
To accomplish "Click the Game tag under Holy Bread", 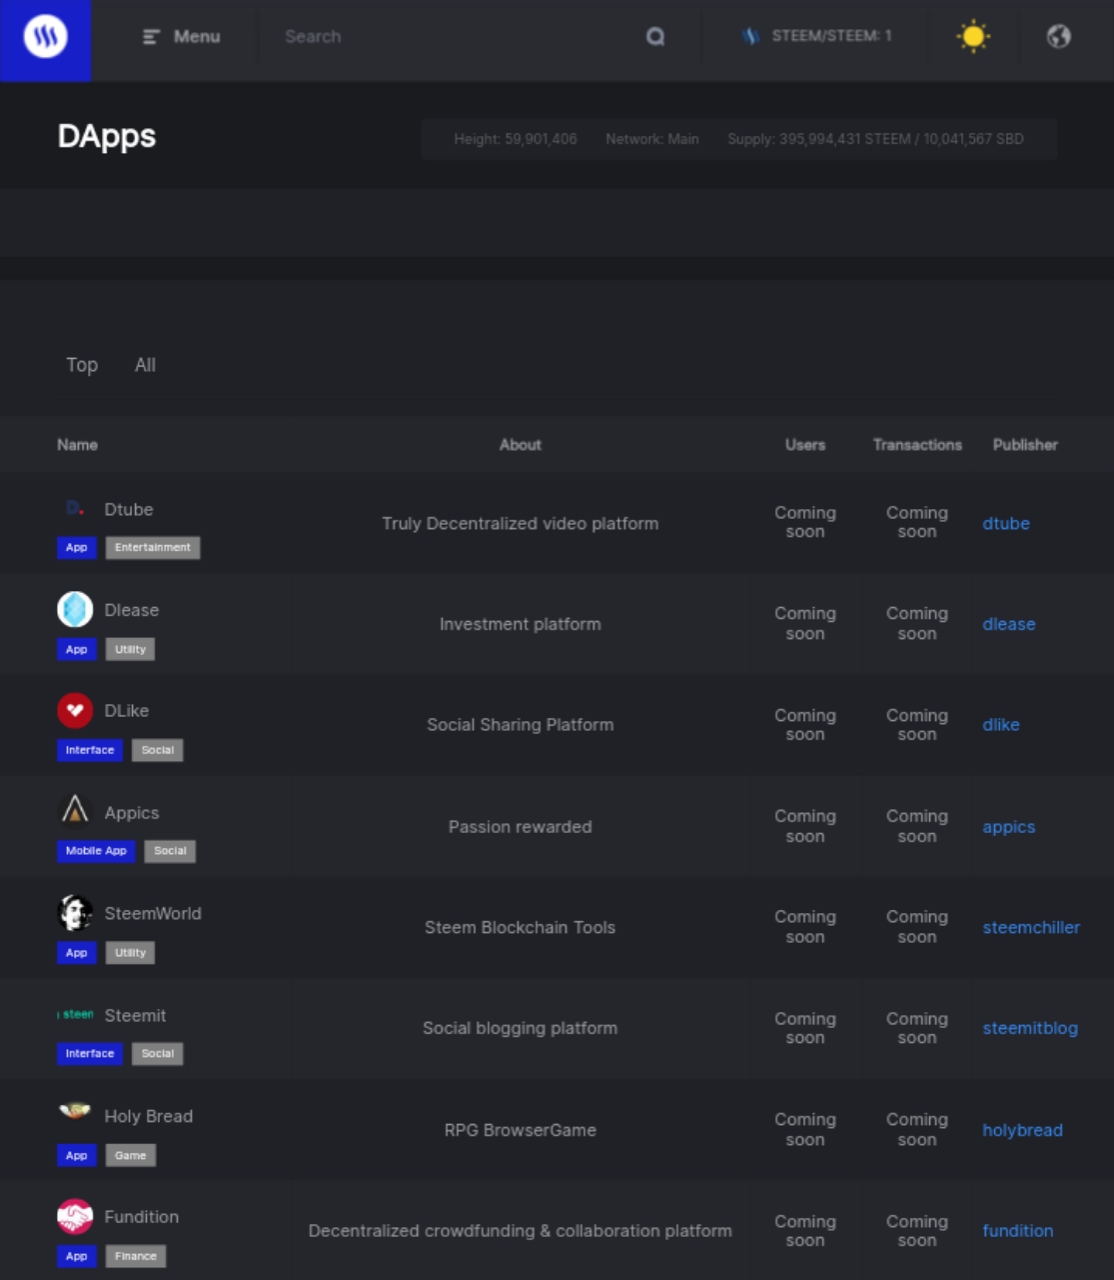I will [x=130, y=1156].
